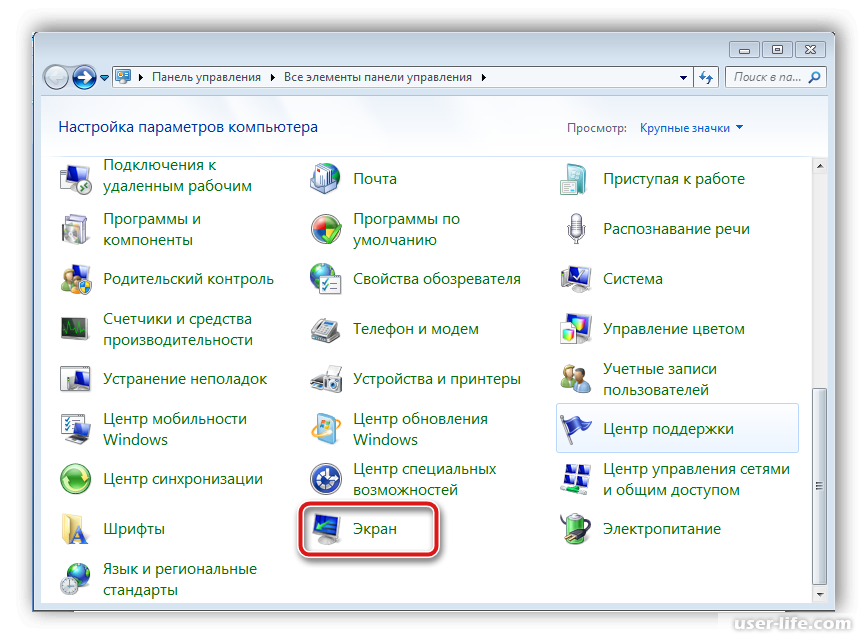Open Язык и региональные стандарты icon
Image resolution: width=867 pixels, height=644 pixels.
[x=75, y=579]
